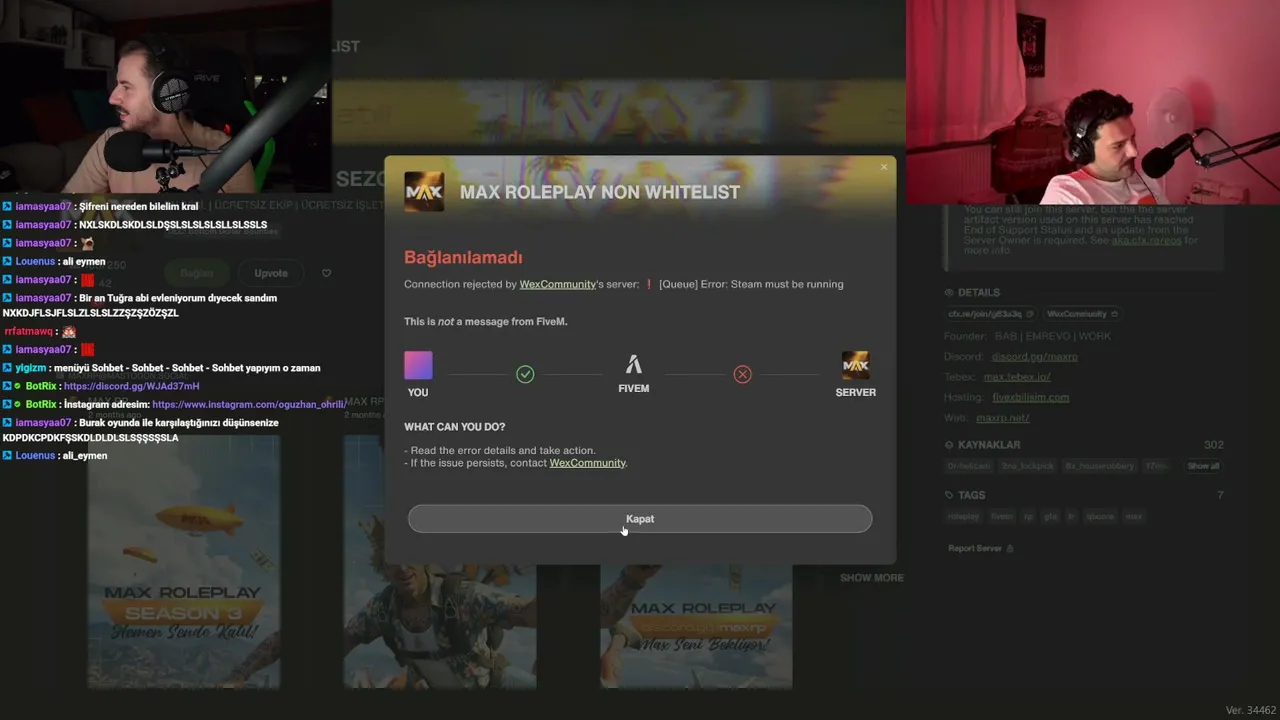Screen dimensions: 1280x720
Task: Click the YOU gradient avatar icon
Action: coord(418,366)
